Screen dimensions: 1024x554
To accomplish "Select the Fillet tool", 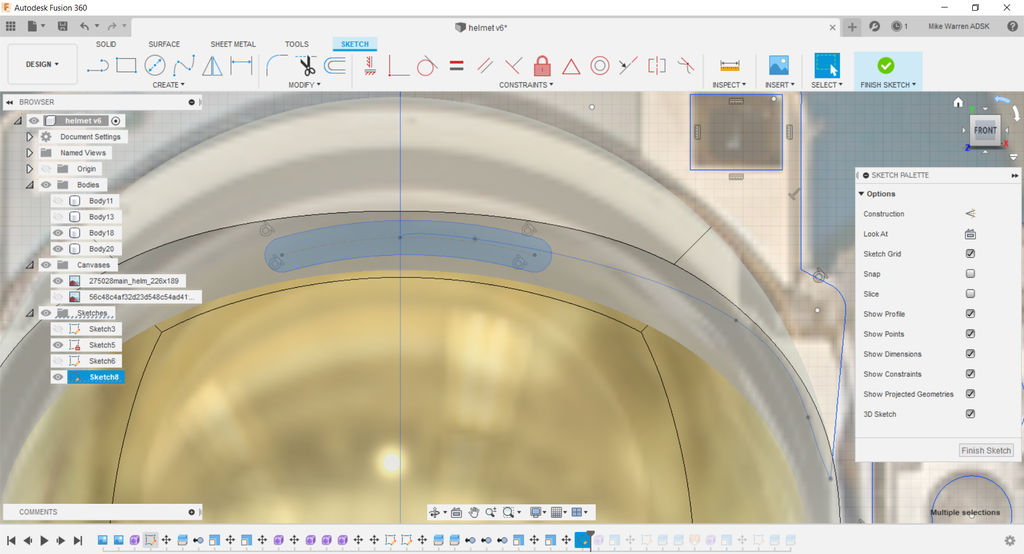I will (277, 65).
